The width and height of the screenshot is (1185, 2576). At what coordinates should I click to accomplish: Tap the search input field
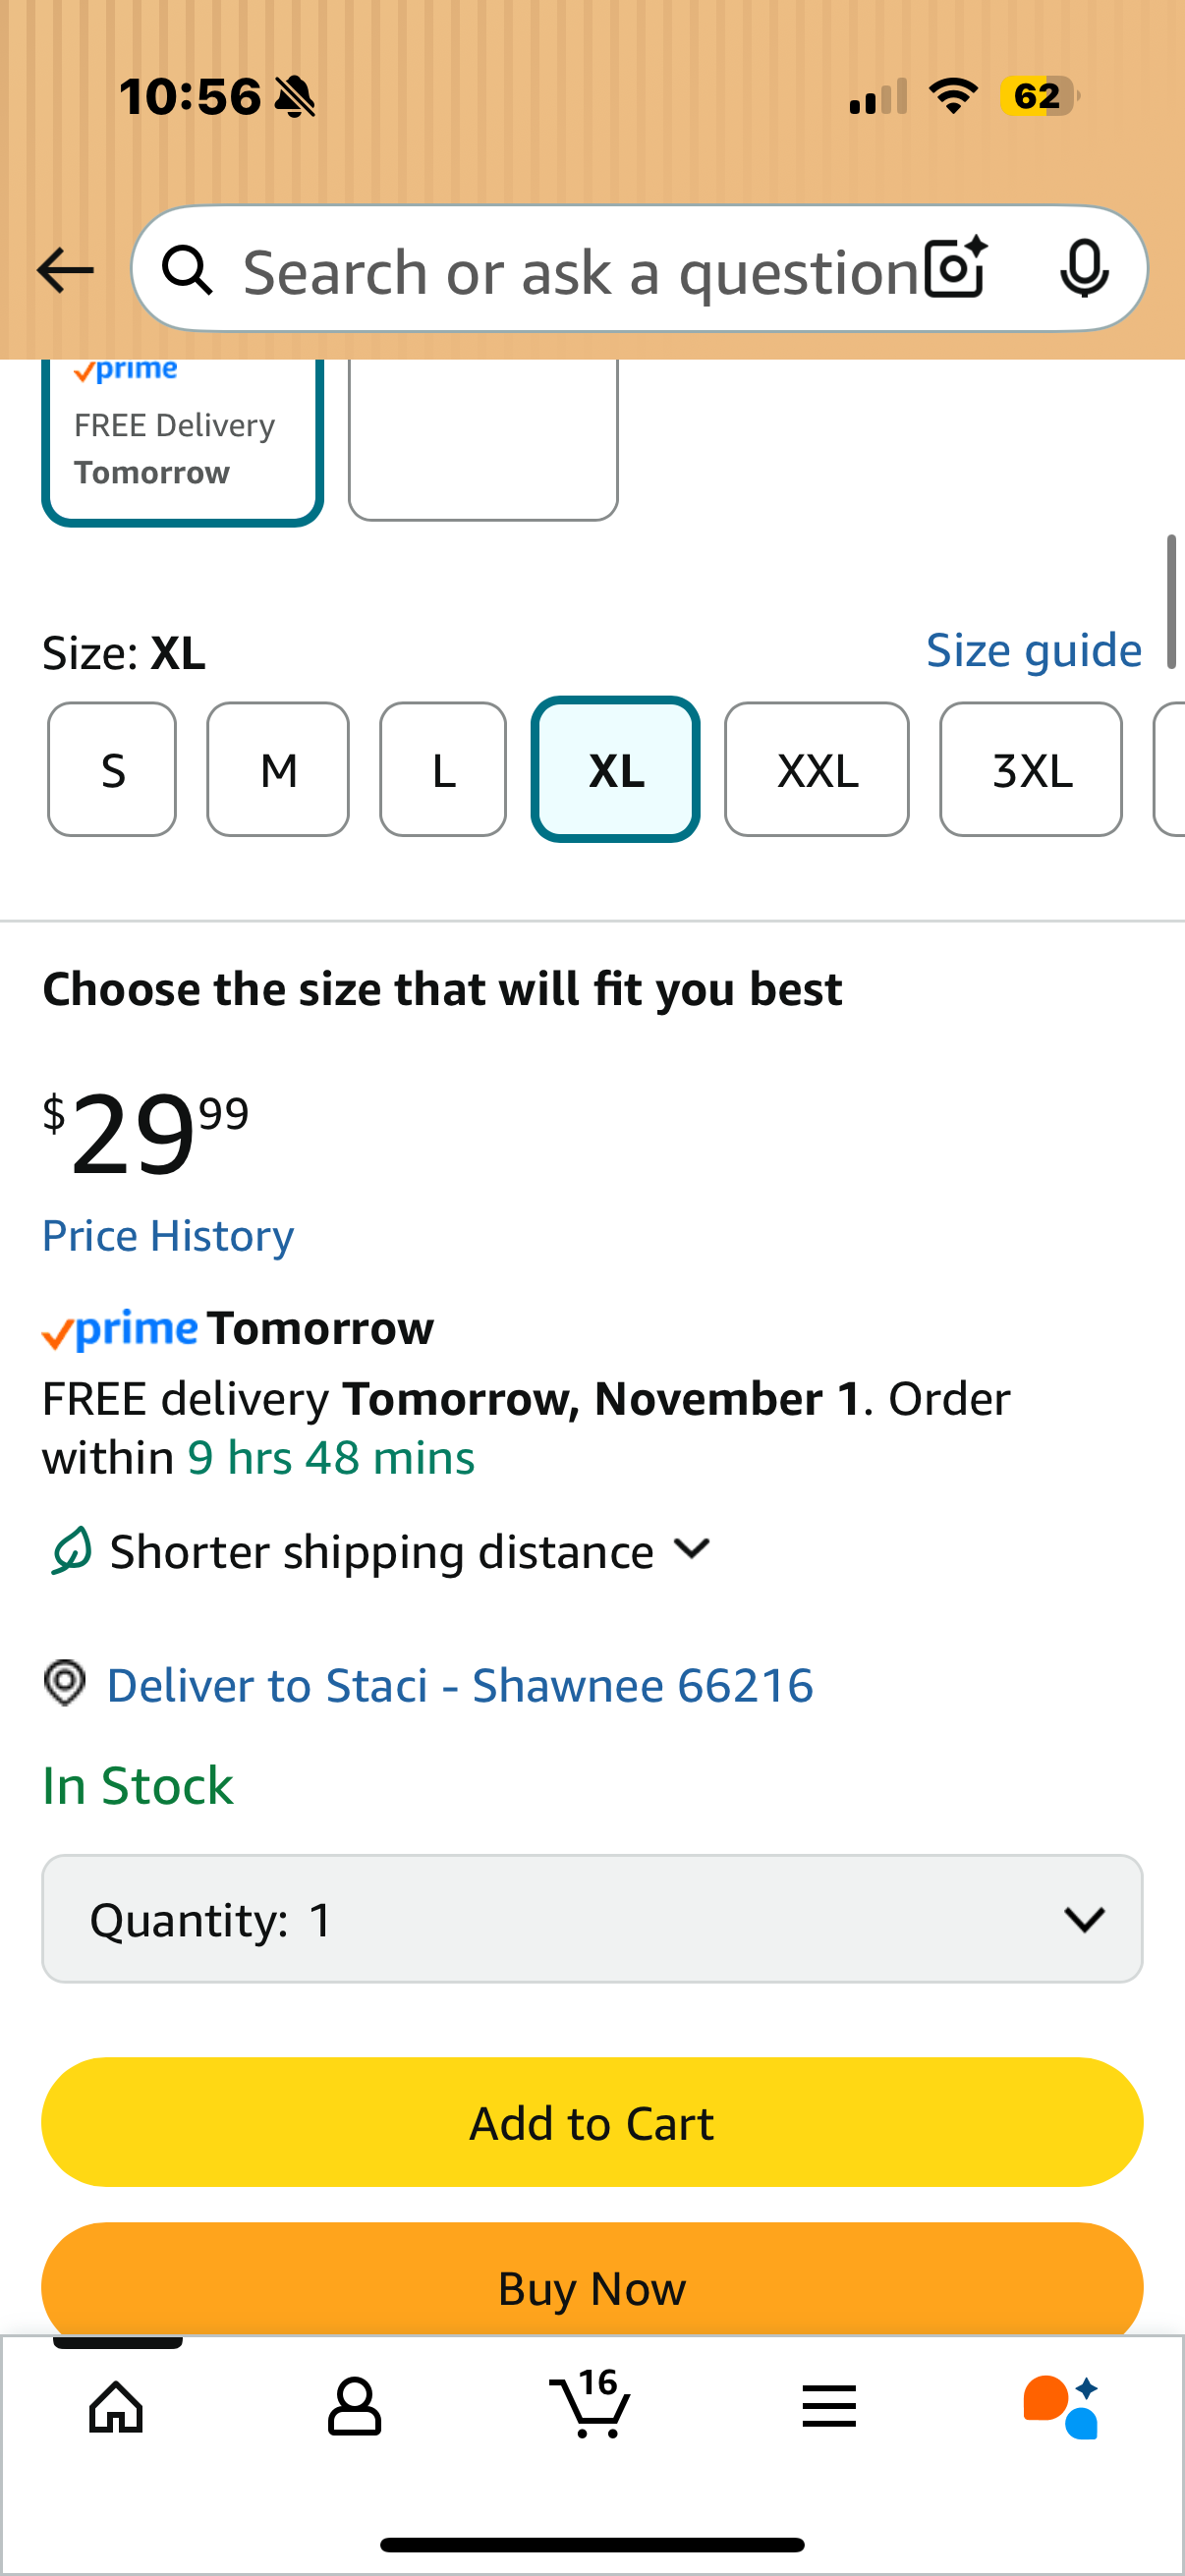[x=580, y=270]
